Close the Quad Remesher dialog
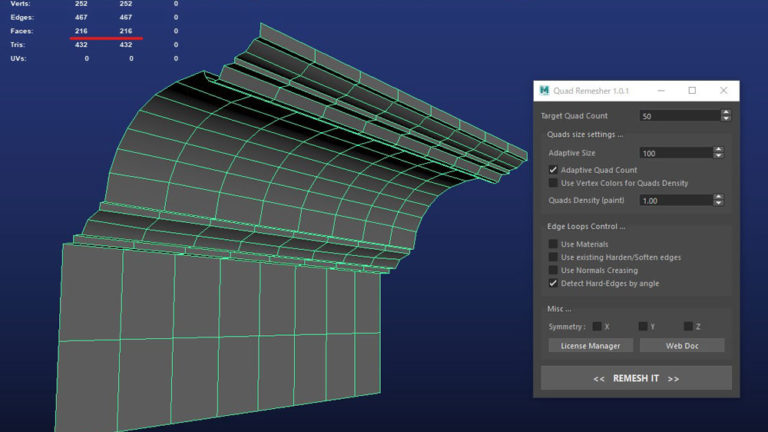Screen dimensions: 768x432 tap(723, 91)
